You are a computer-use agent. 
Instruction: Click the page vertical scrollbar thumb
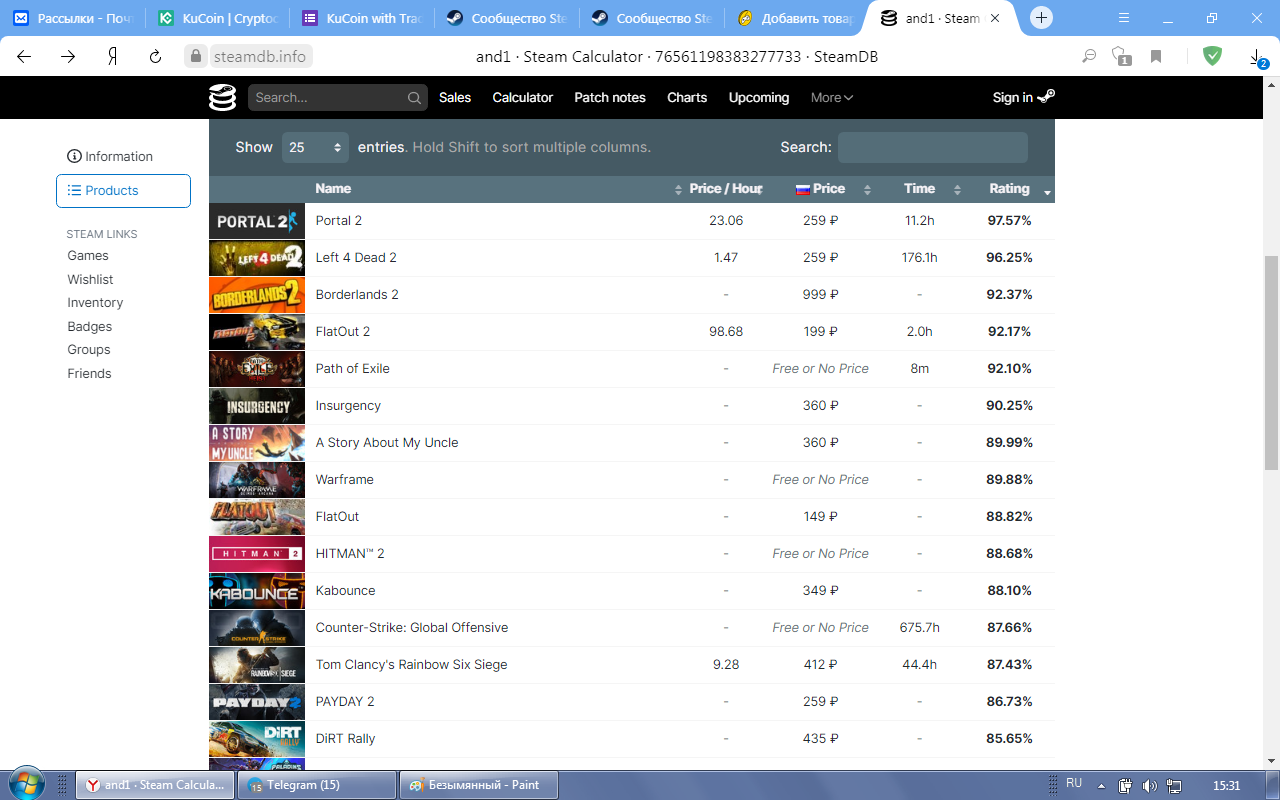[x=1271, y=362]
